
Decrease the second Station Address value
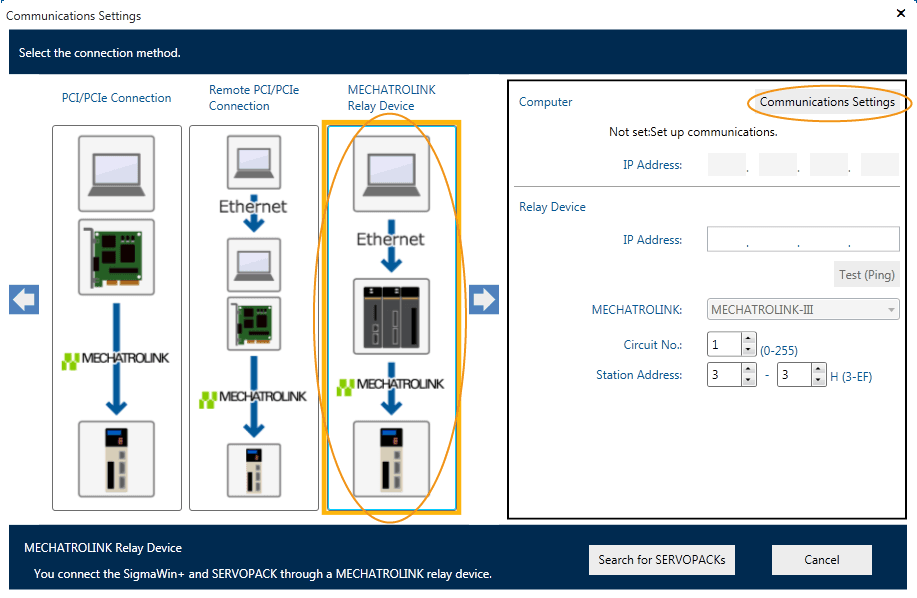point(818,380)
